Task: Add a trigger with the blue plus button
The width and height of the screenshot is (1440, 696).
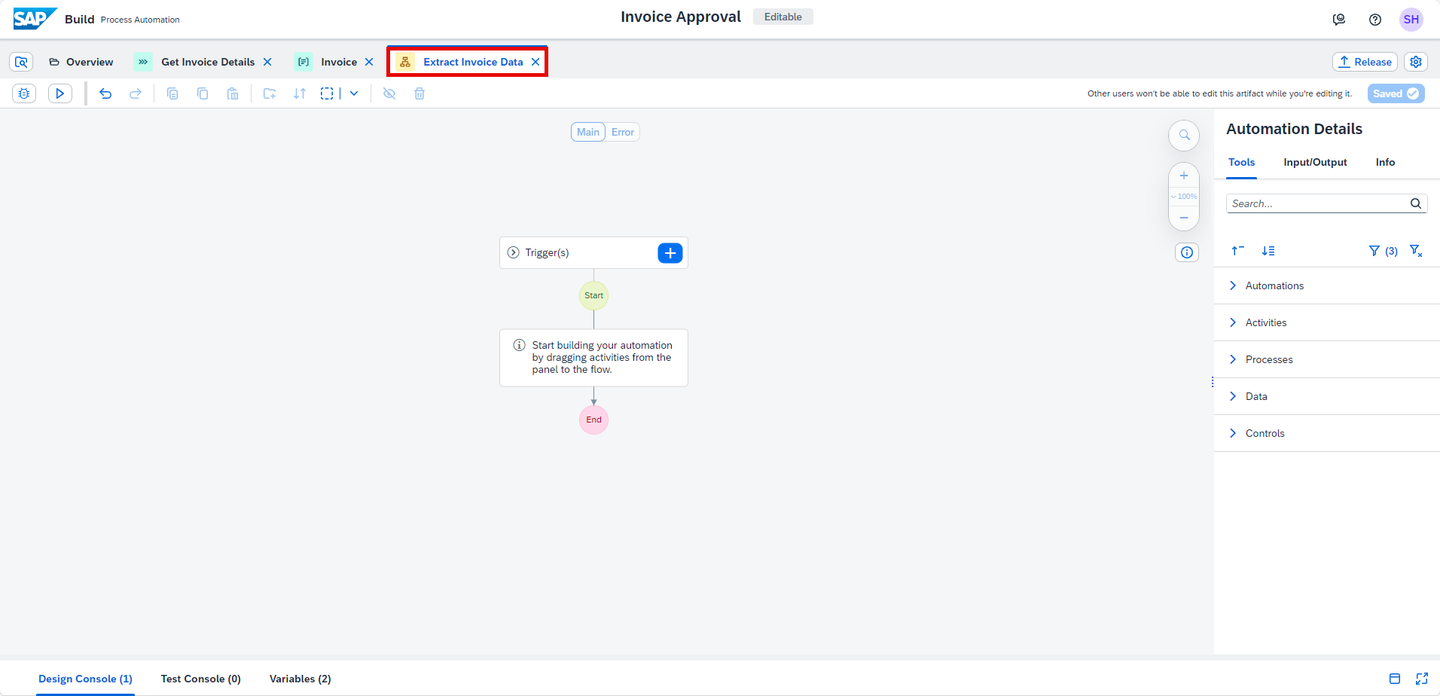Action: pos(670,253)
